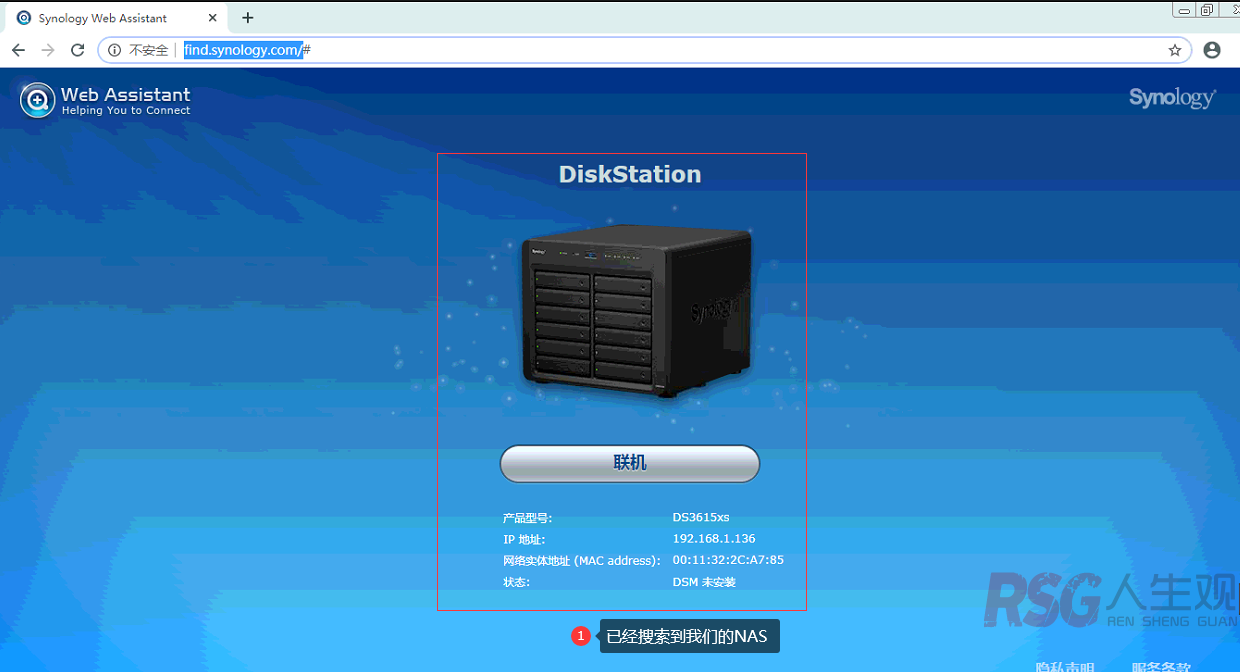Click the browser forward arrow
Viewport: 1240px width, 672px height.
[x=47, y=50]
